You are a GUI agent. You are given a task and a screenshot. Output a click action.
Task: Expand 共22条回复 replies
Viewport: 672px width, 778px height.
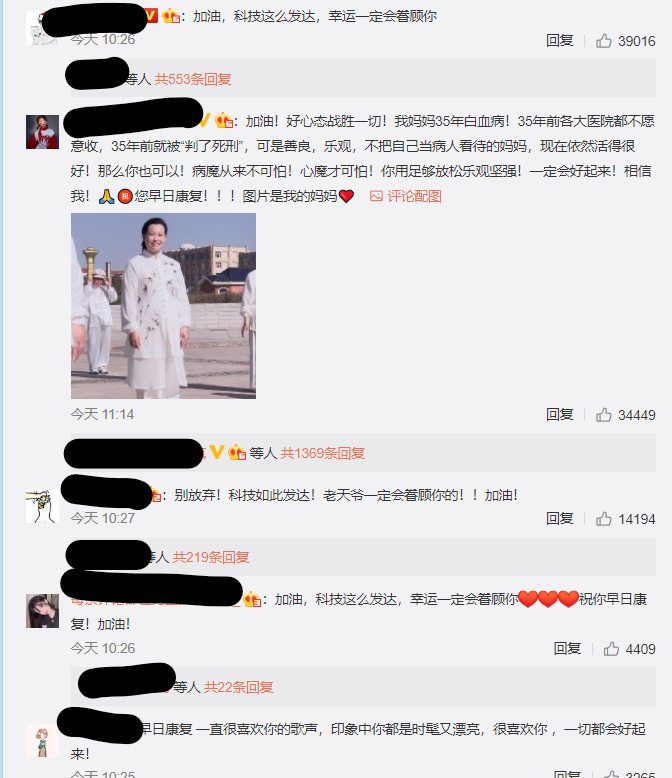[x=239, y=687]
